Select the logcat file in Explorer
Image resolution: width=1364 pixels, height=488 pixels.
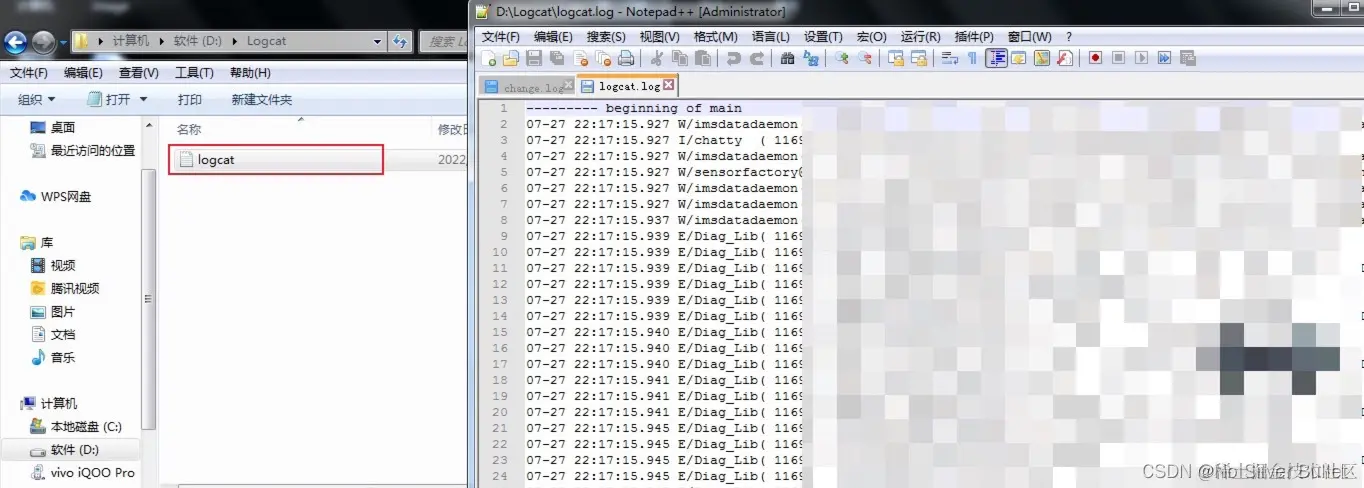point(276,160)
